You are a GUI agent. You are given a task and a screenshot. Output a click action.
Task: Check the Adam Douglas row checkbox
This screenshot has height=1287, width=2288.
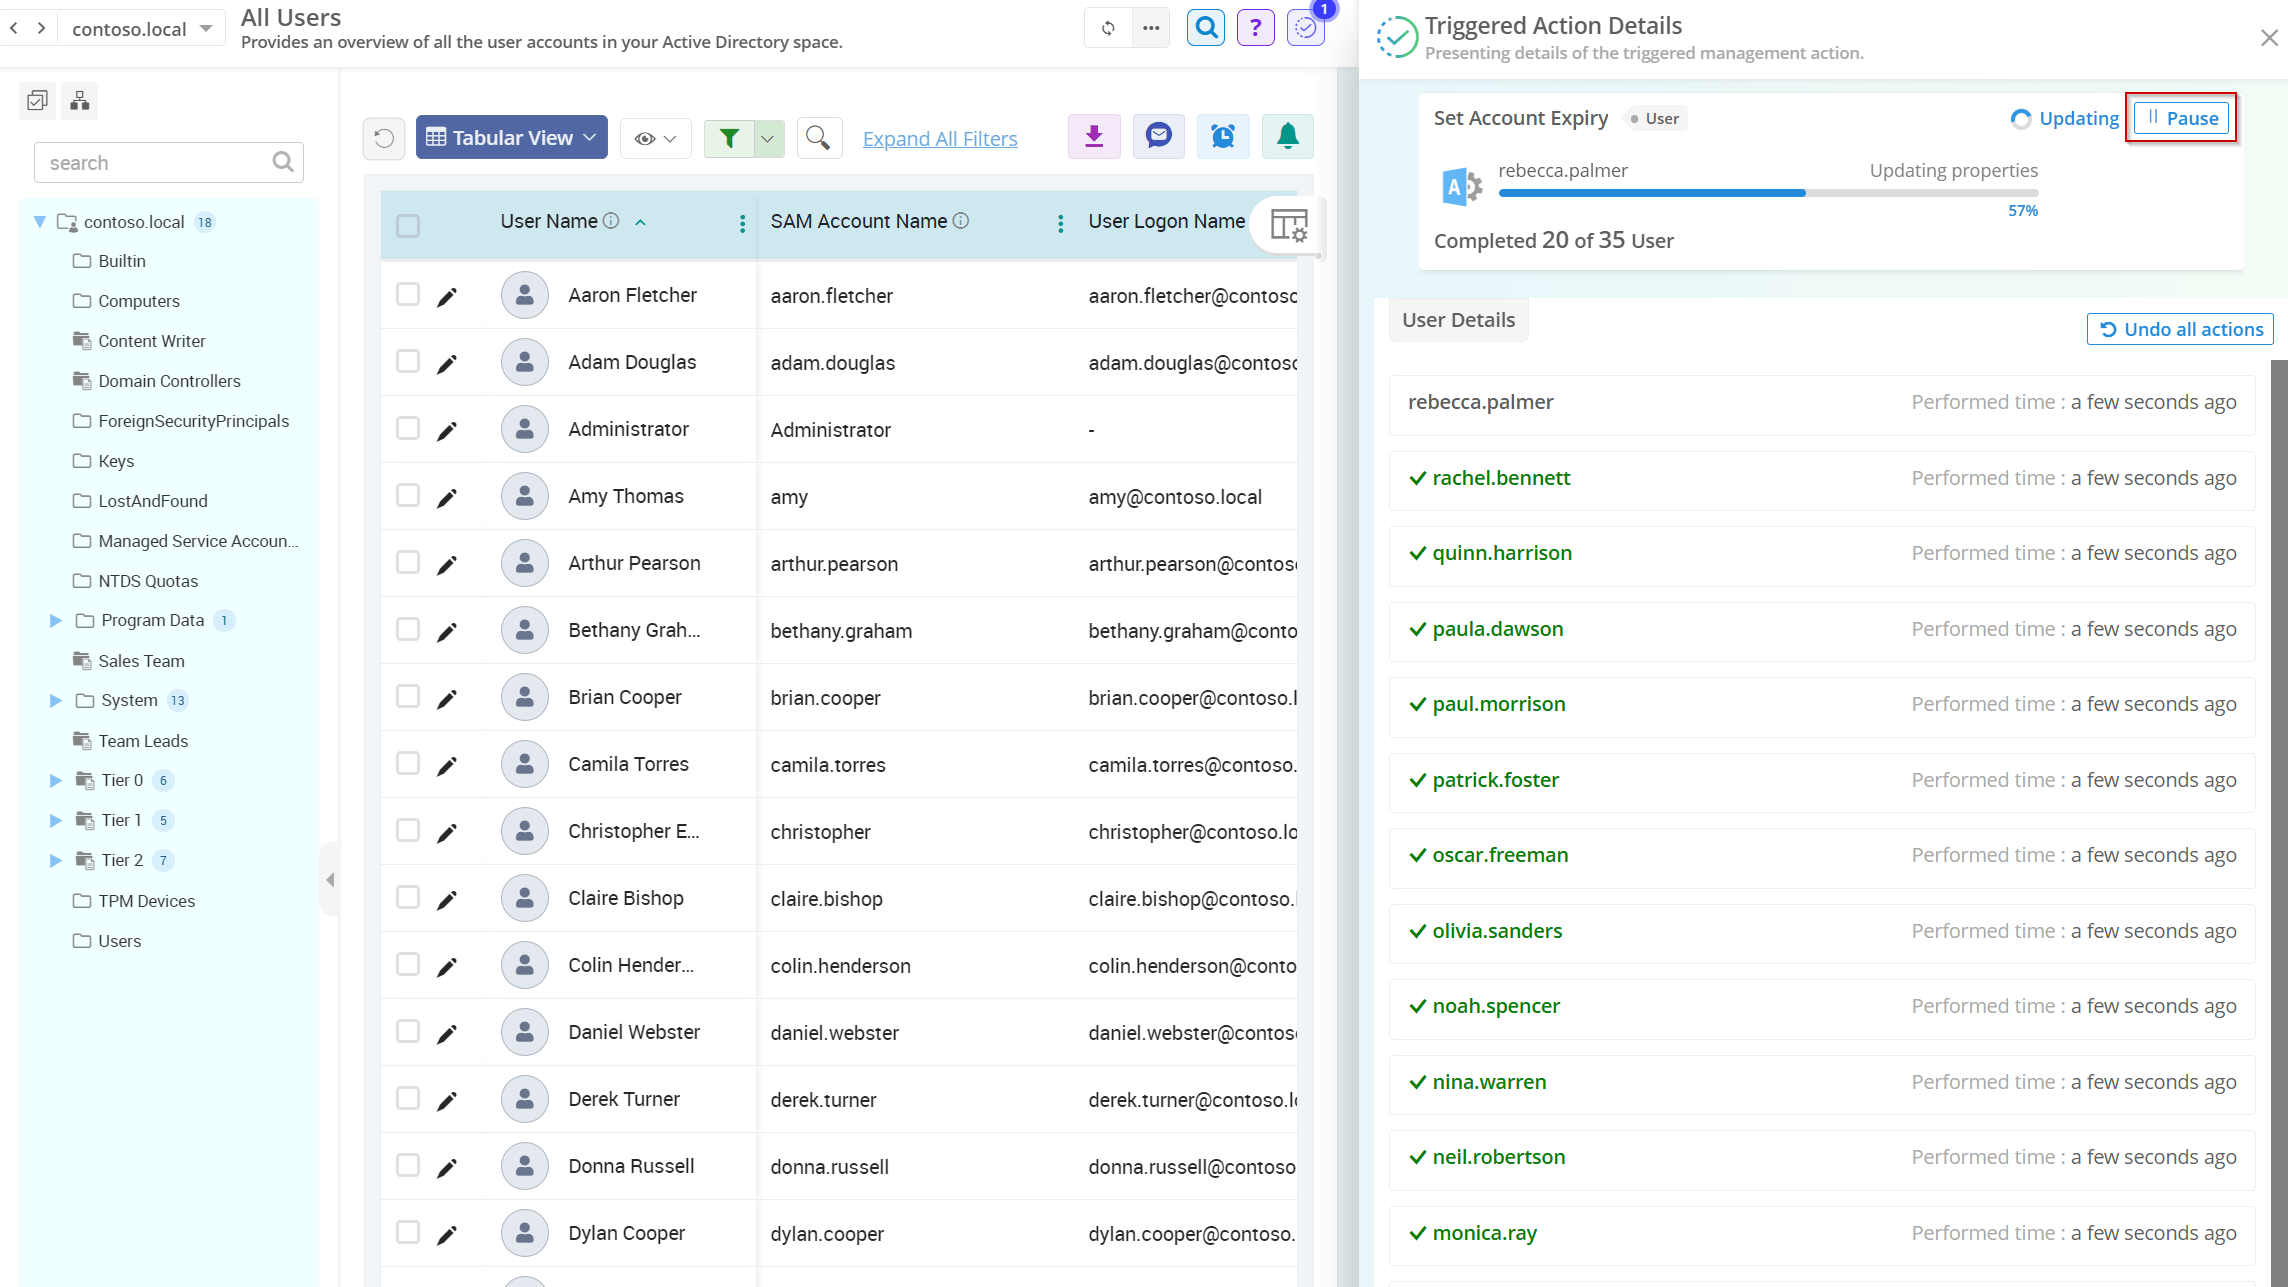point(408,361)
